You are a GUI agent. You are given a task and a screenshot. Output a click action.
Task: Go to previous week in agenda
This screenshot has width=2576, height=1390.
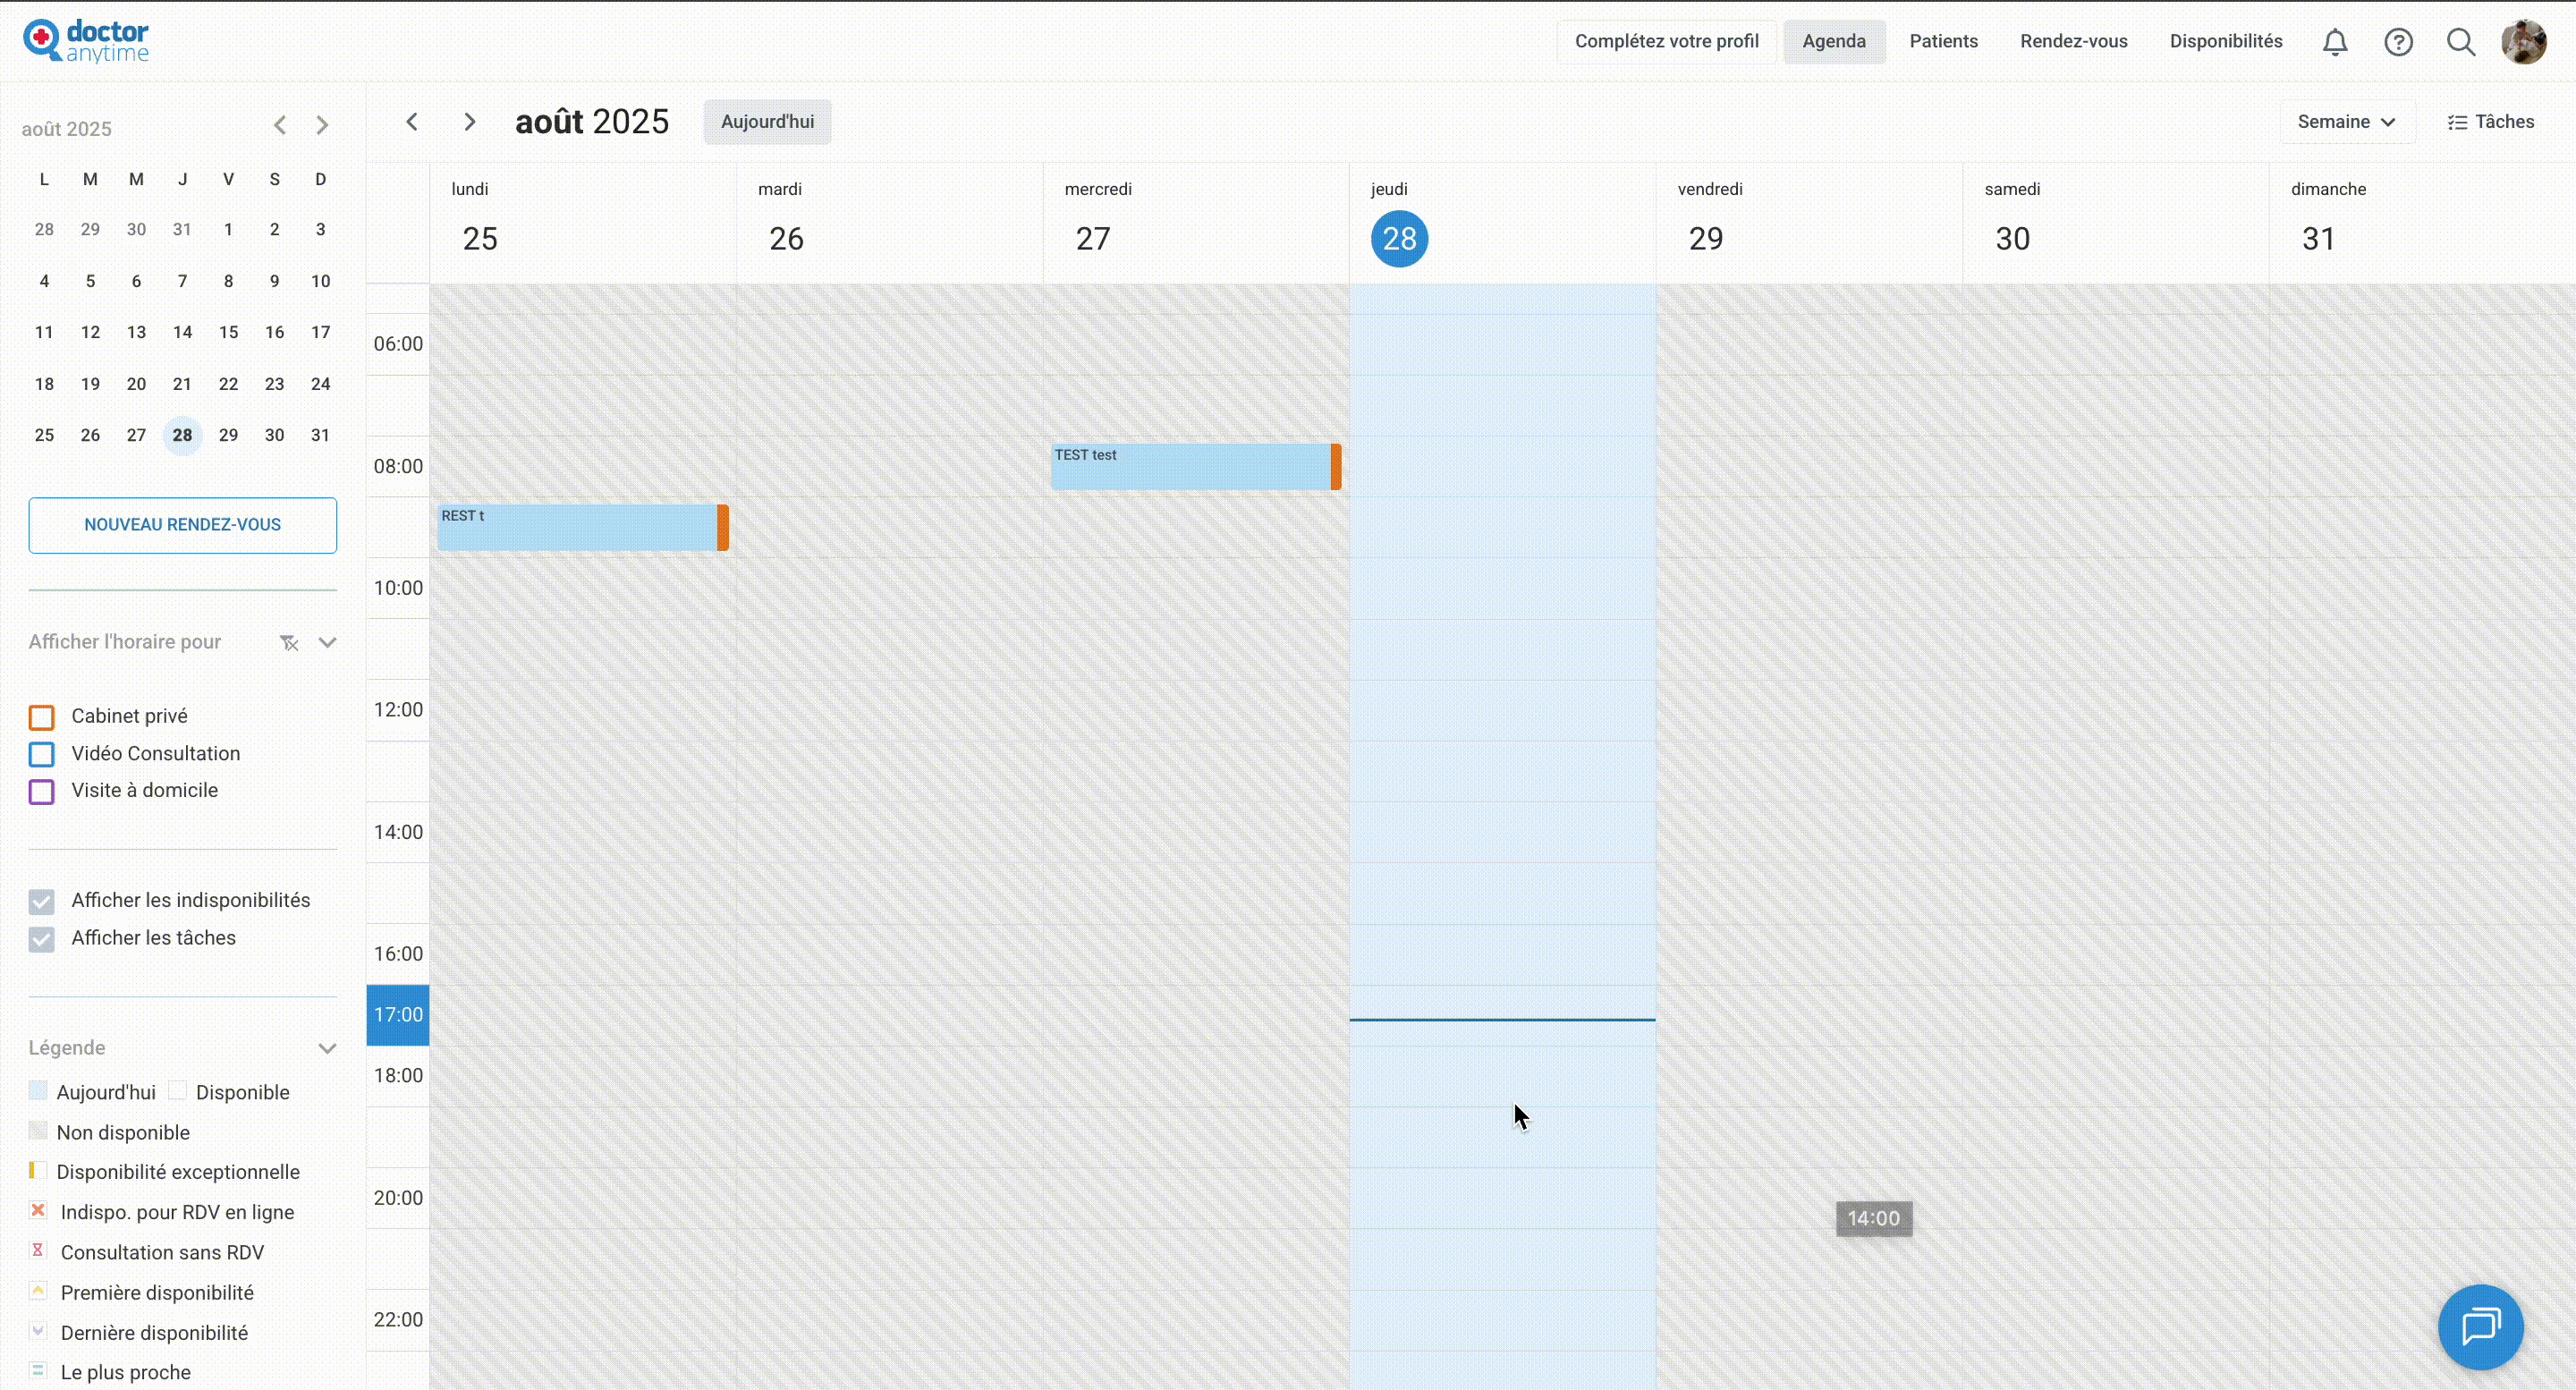click(x=412, y=122)
